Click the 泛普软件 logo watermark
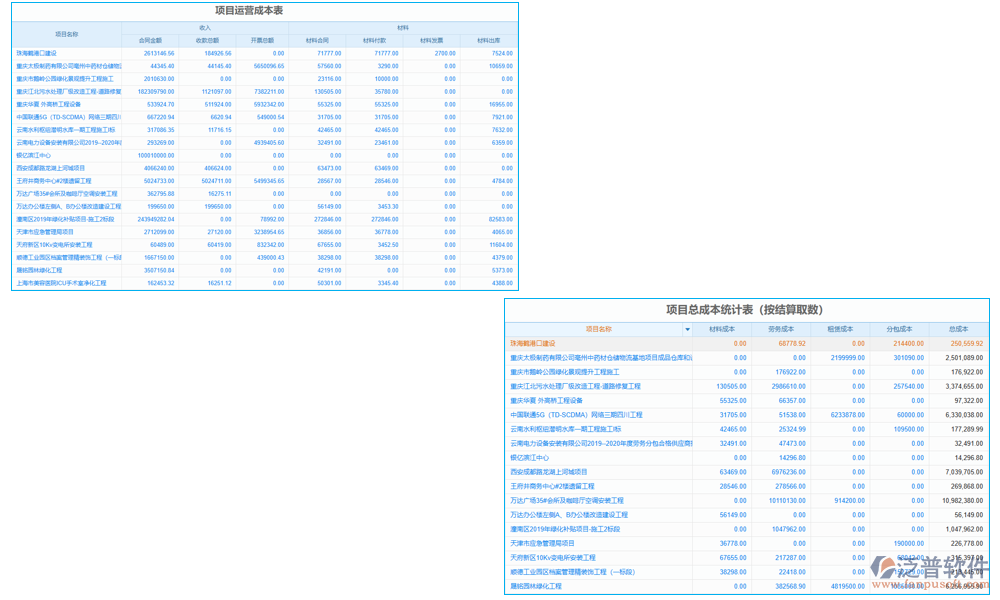This screenshot has width=1000, height=600. (x=929, y=570)
